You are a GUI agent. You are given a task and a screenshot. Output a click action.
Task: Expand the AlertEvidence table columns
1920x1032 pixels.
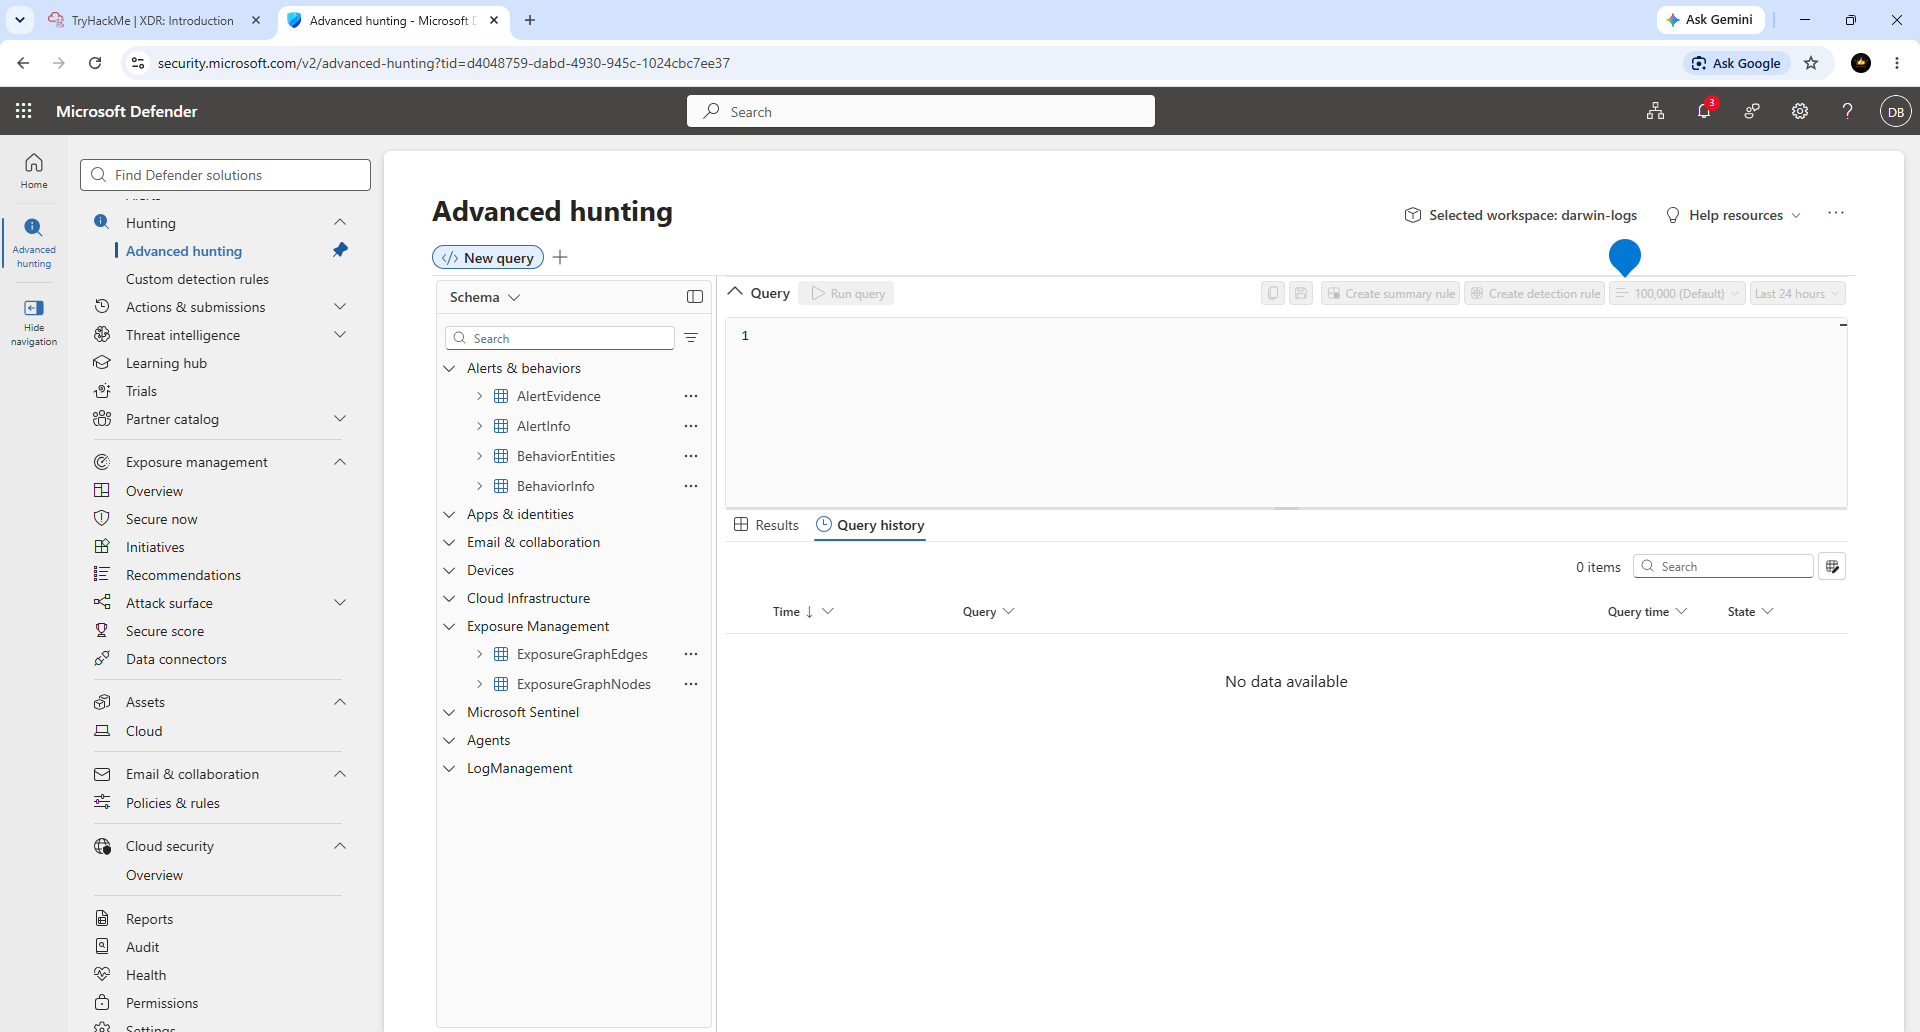[479, 396]
